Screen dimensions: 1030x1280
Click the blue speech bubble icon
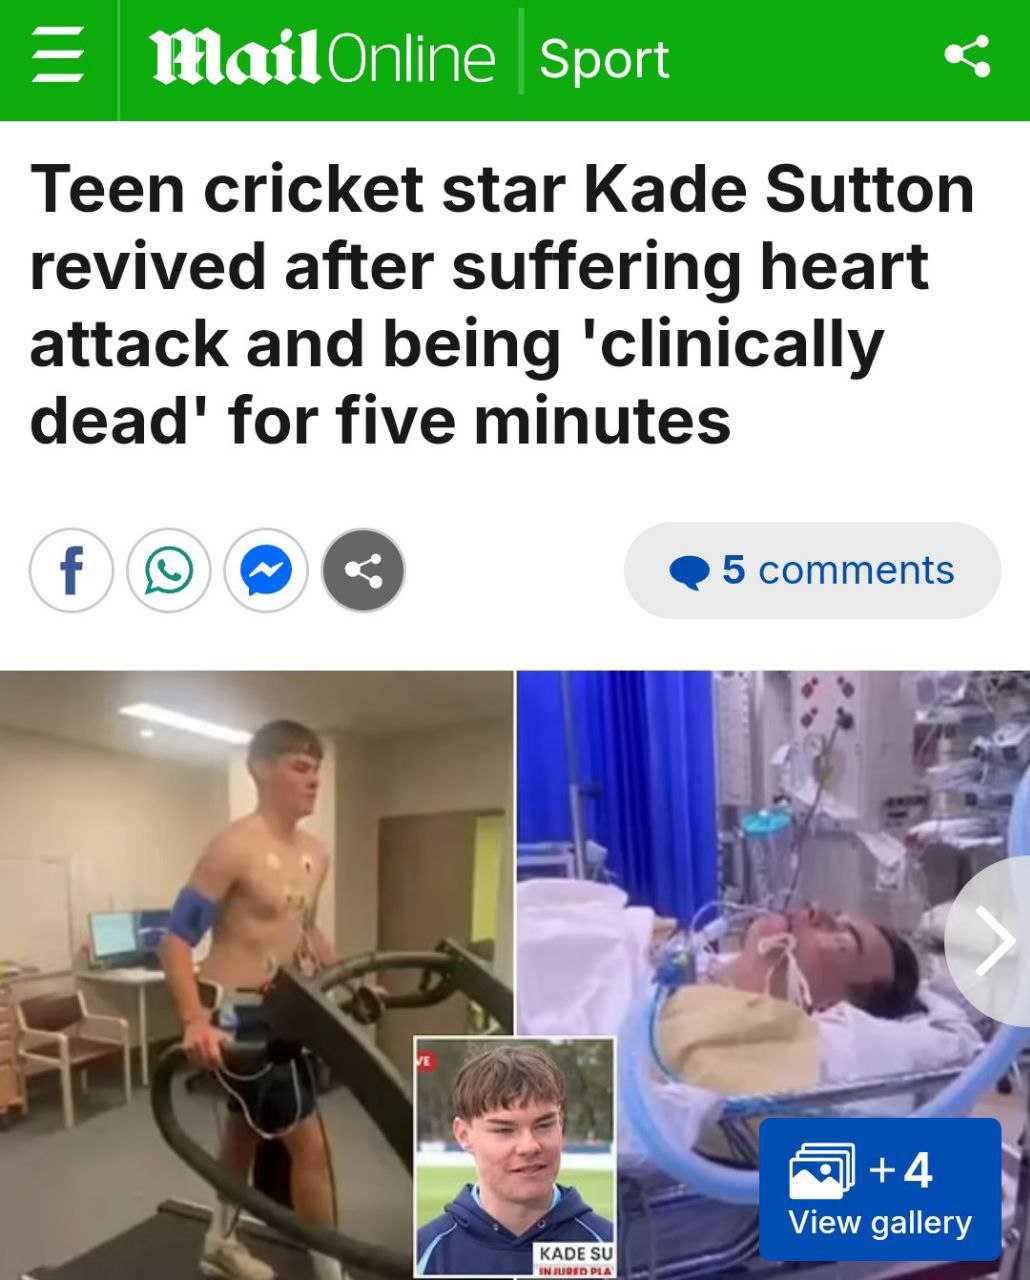pos(689,572)
